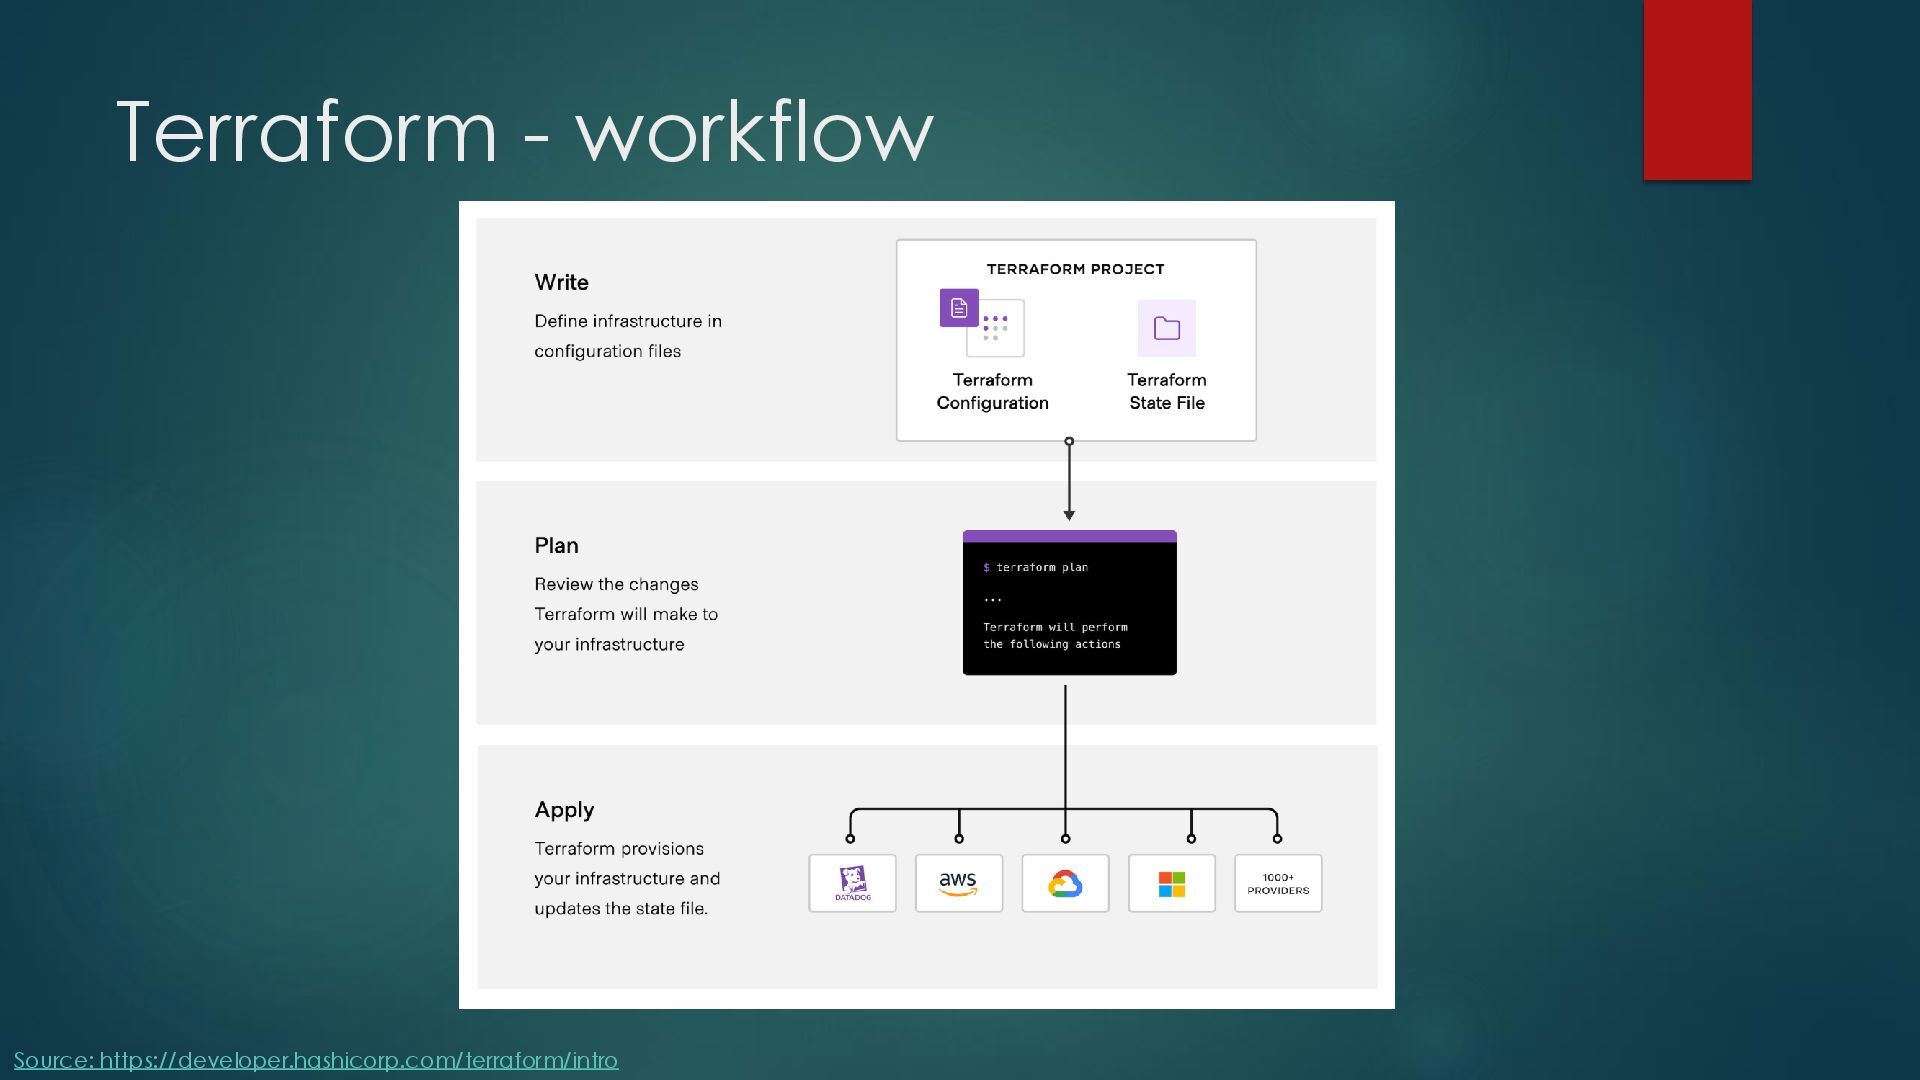Click the 'Apply' step heading
Viewport: 1920px width, 1080px height.
click(x=564, y=810)
